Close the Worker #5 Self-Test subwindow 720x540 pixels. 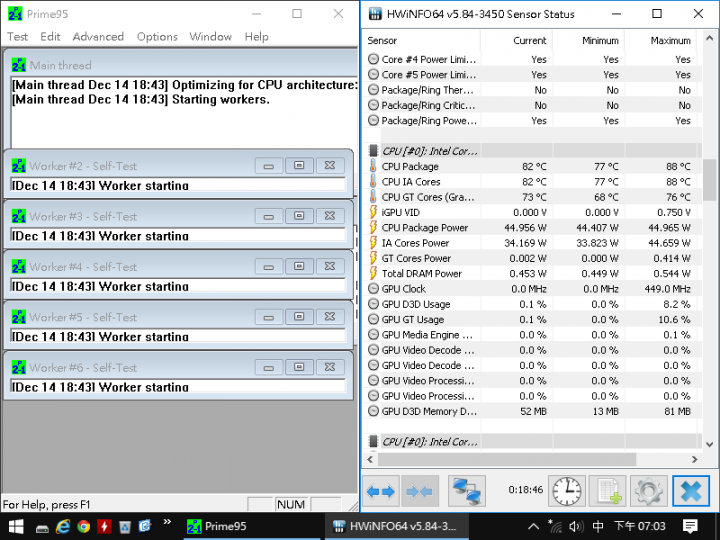coord(330,317)
